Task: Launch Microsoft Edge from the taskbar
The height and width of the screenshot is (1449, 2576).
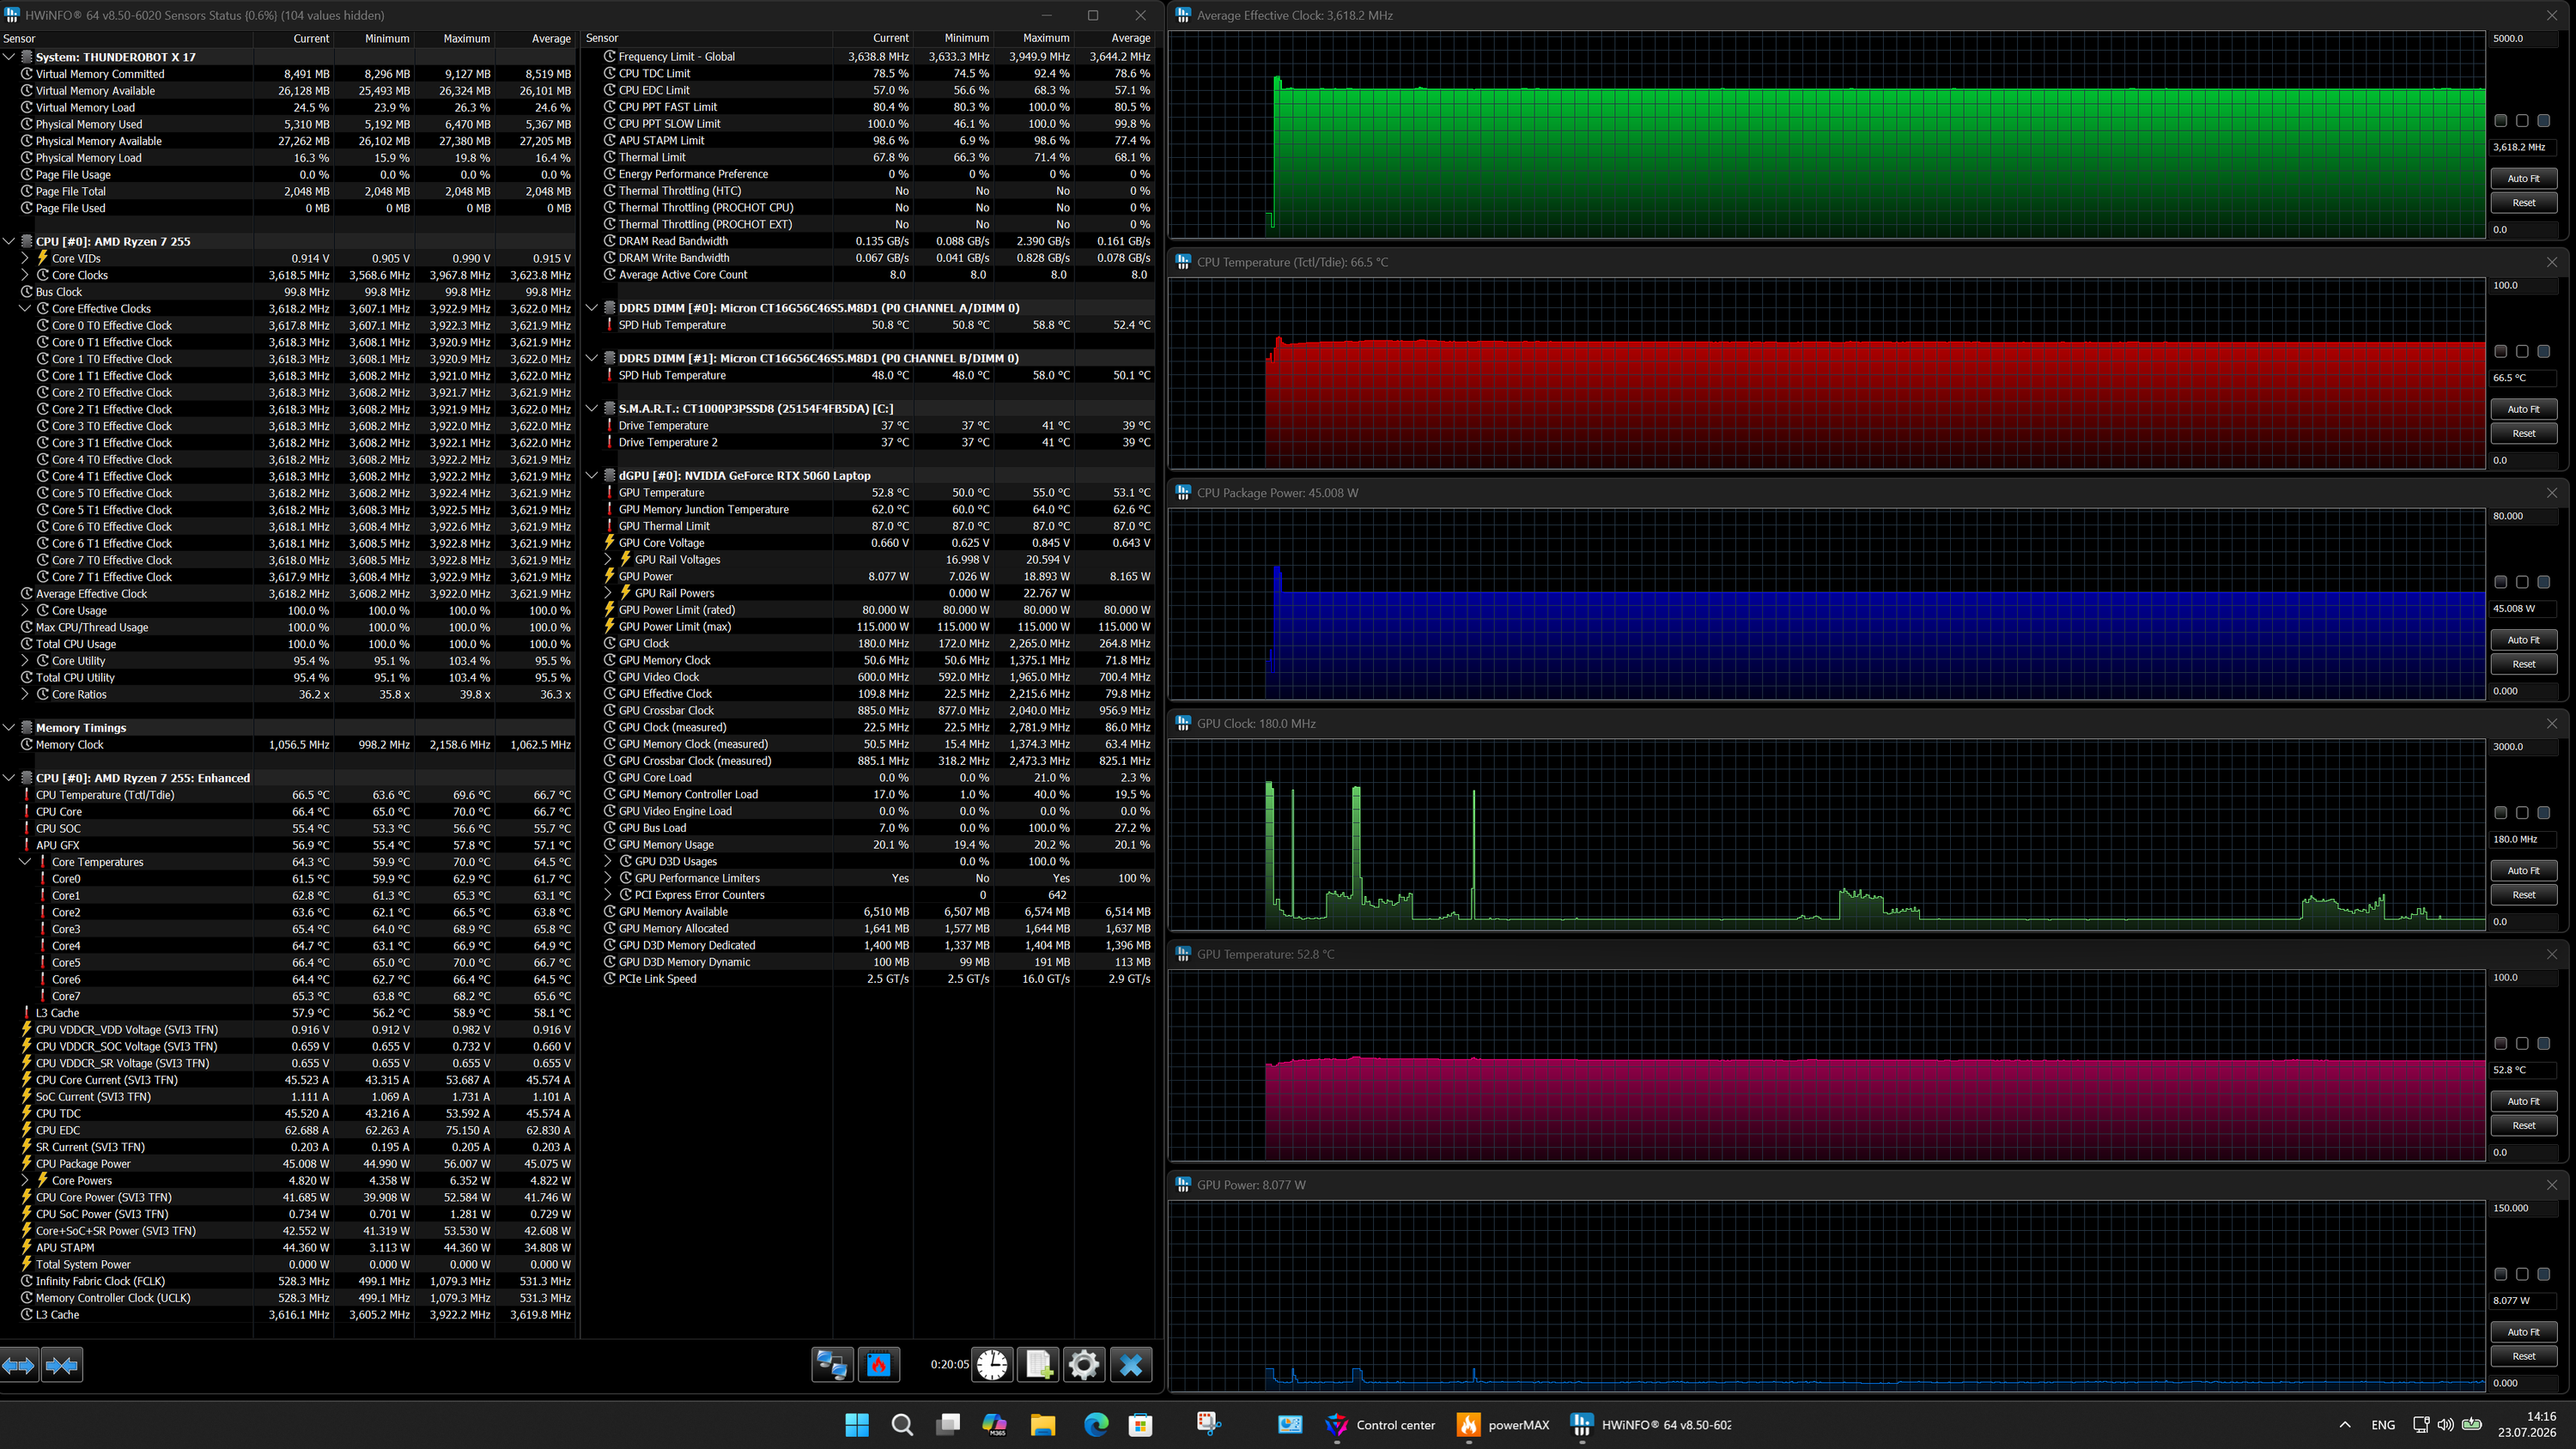Action: coord(1096,1425)
